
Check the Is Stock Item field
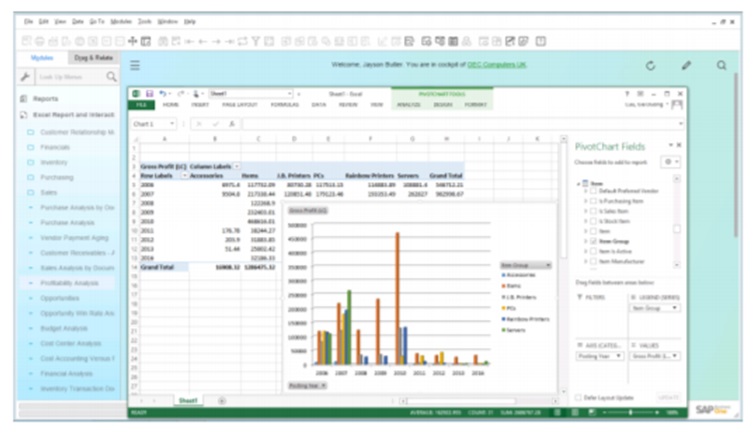(x=593, y=221)
